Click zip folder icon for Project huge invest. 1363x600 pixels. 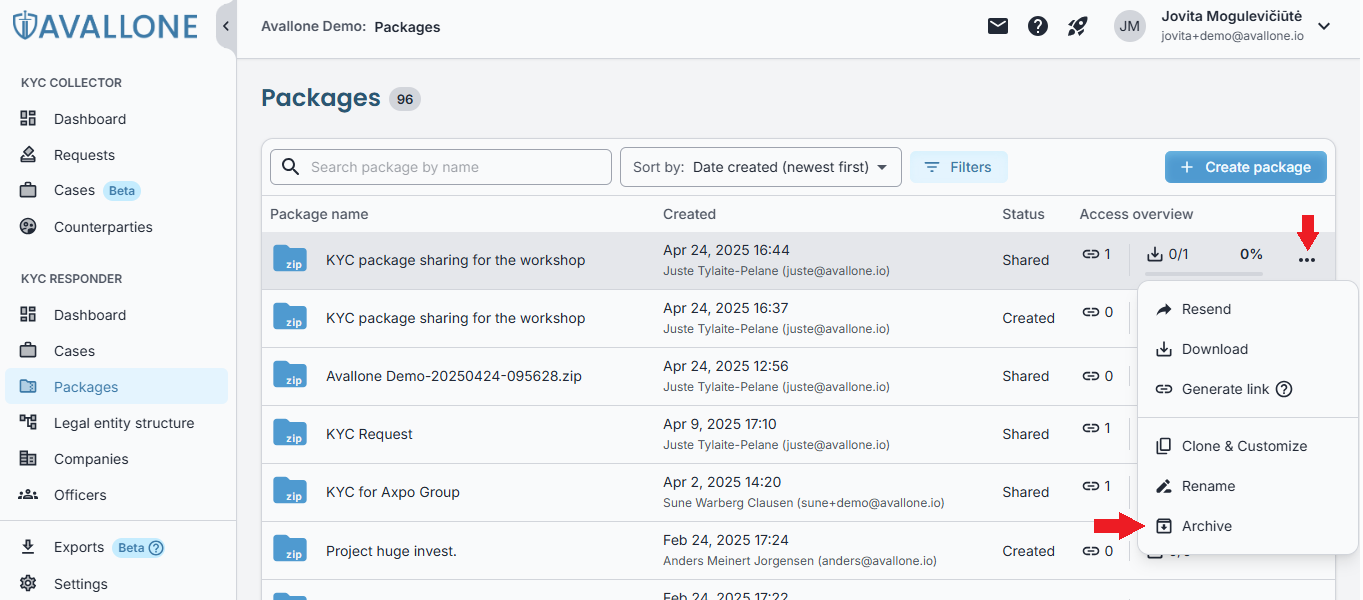[290, 549]
